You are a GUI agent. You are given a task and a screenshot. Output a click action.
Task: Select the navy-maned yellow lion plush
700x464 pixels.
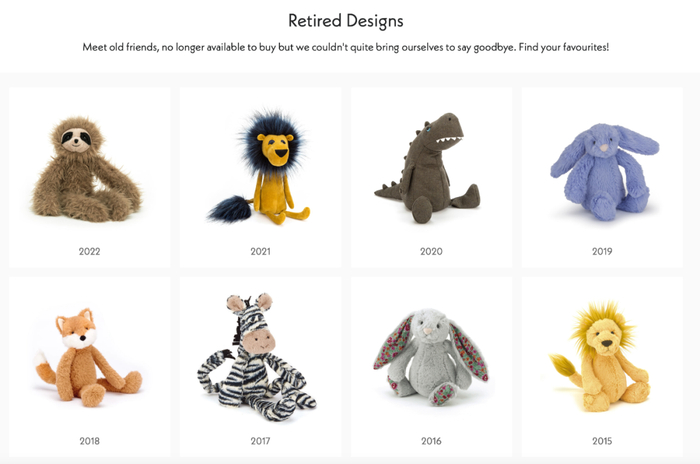pyautogui.click(x=259, y=167)
